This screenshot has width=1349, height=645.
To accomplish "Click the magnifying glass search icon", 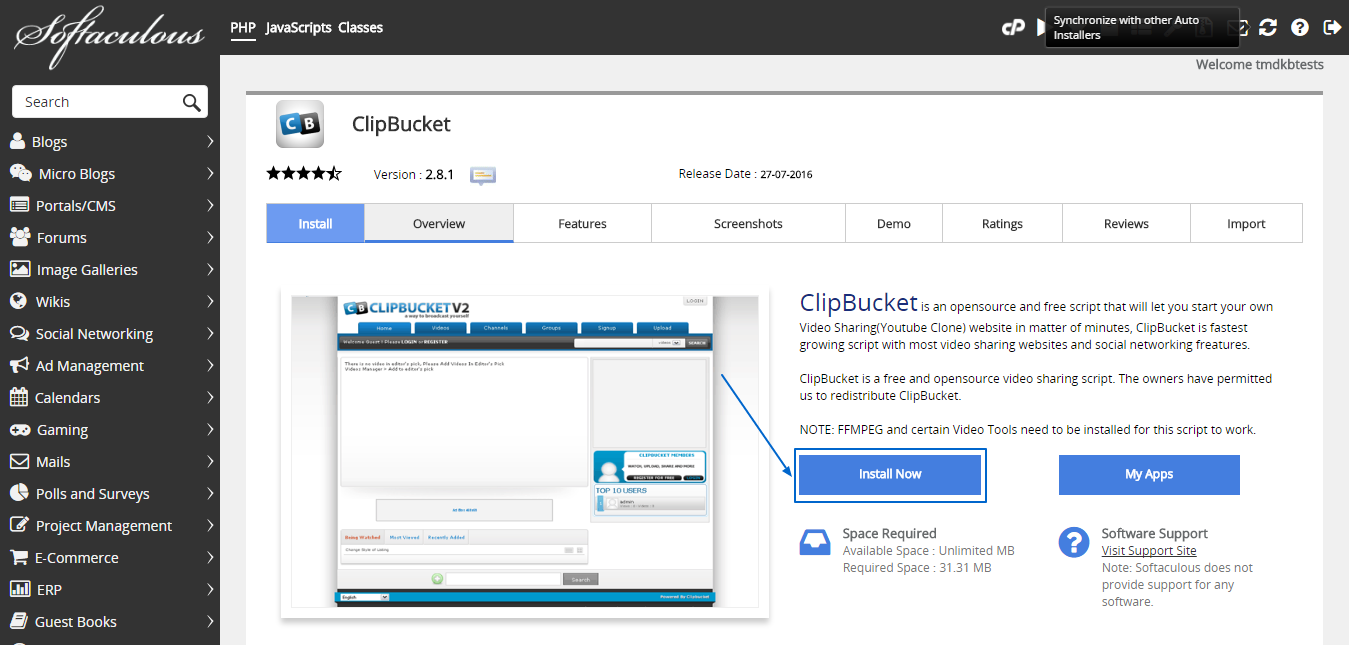I will click(191, 101).
